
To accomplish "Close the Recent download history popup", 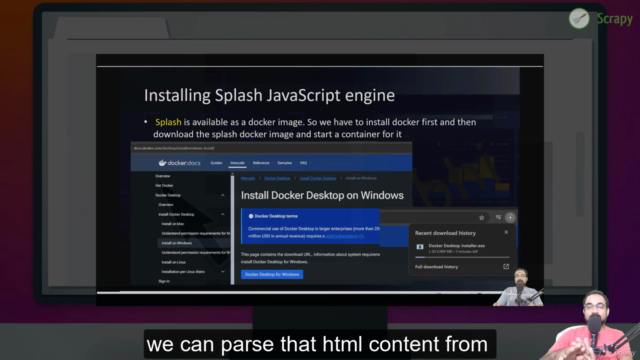I will tap(506, 232).
